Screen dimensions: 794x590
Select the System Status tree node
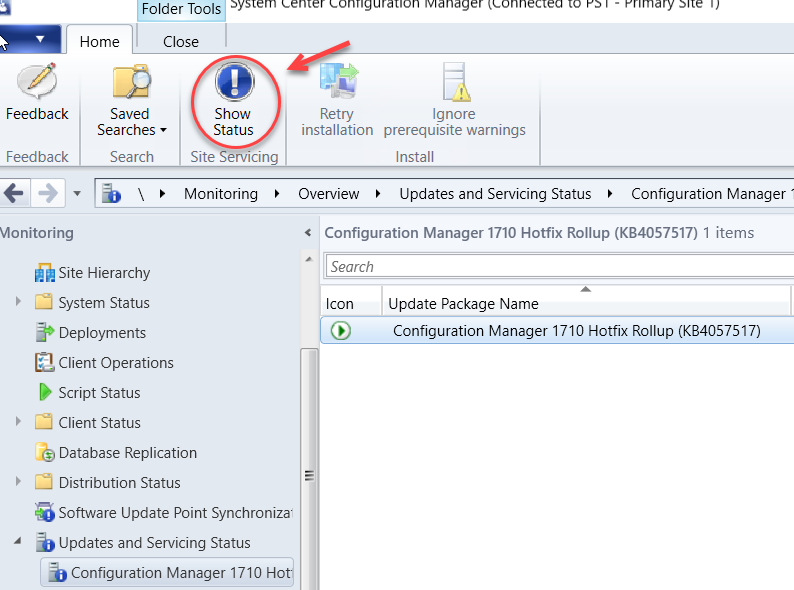pos(104,302)
